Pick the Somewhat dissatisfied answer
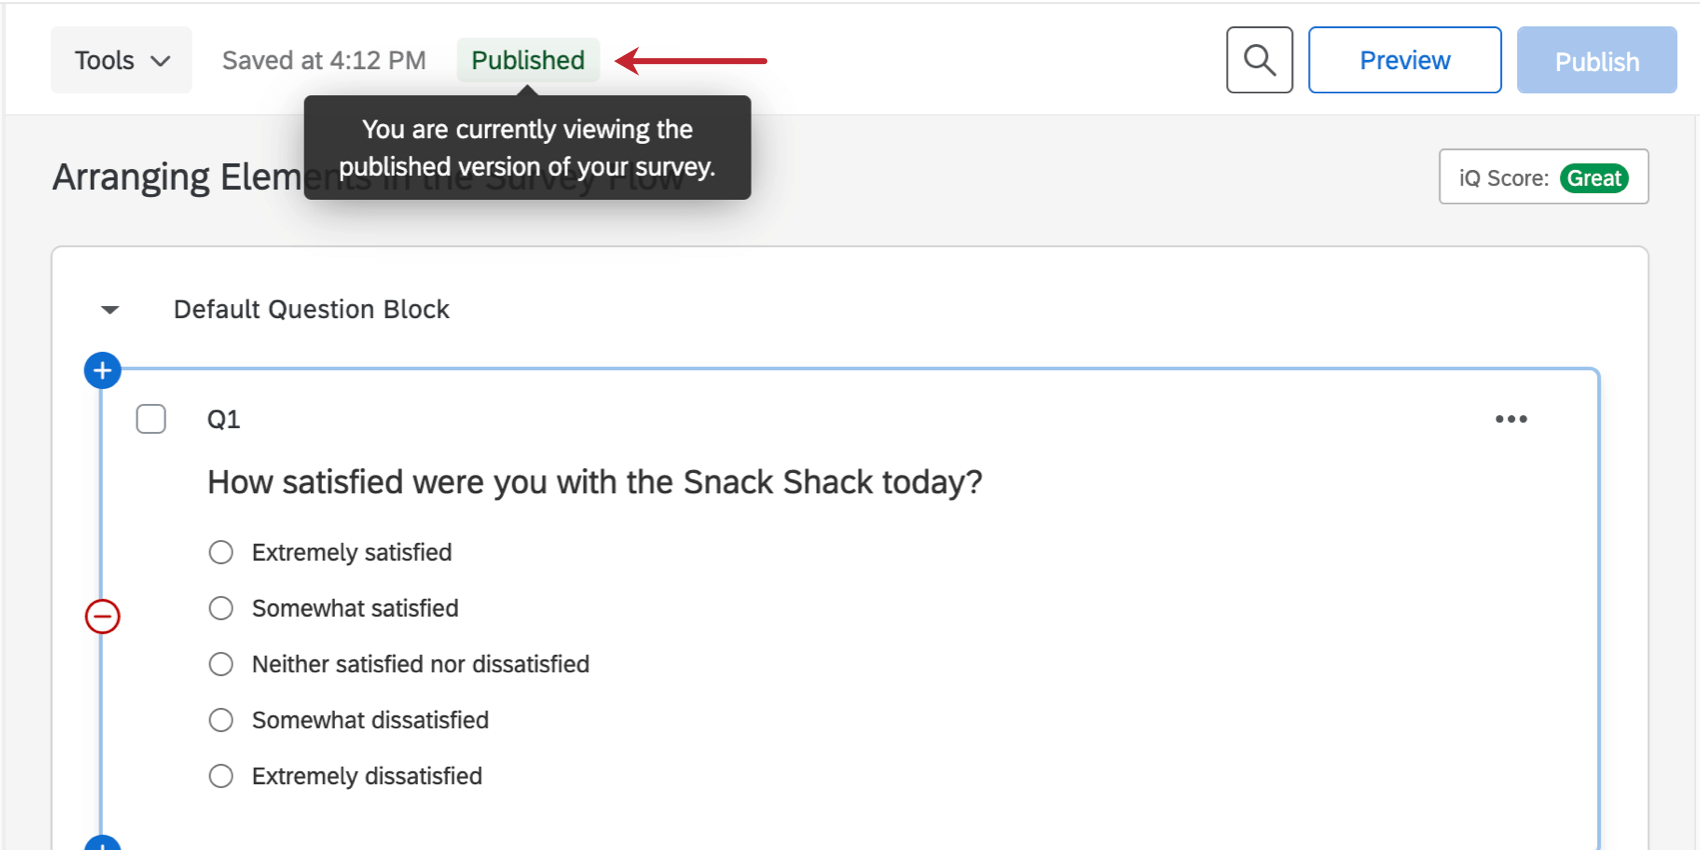 click(221, 720)
